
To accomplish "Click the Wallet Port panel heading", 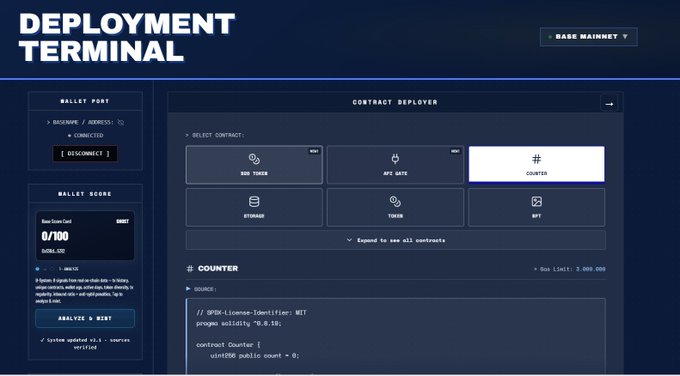I will [x=85, y=101].
